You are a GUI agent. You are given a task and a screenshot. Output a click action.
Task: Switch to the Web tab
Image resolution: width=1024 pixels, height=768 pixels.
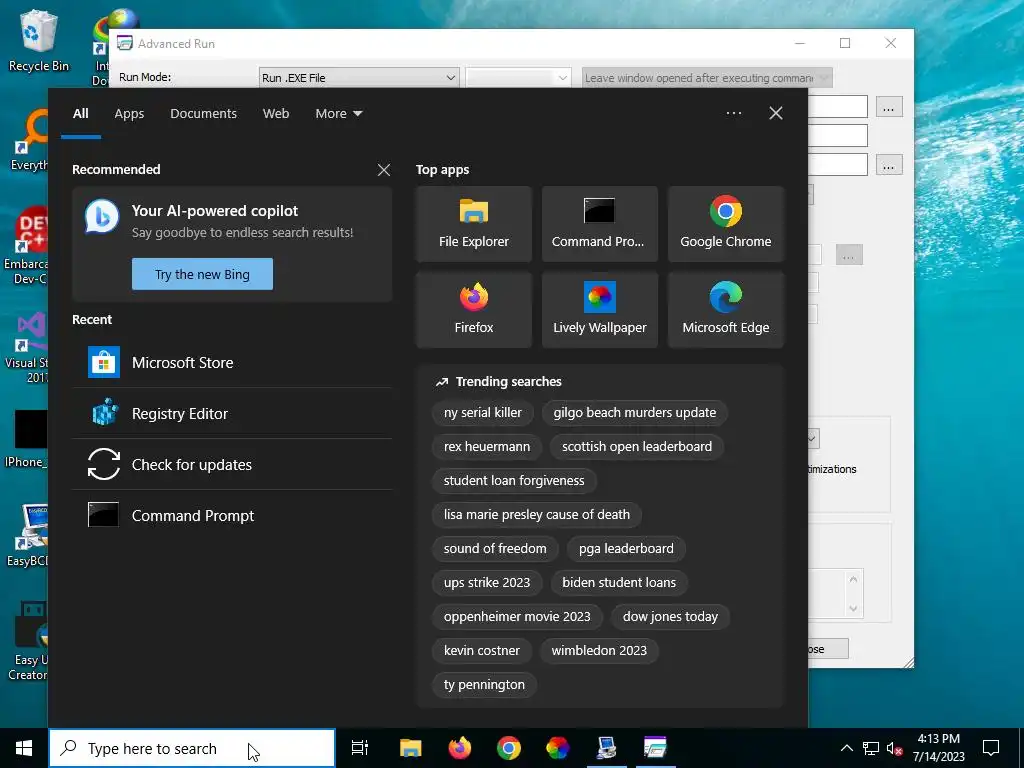coord(276,114)
